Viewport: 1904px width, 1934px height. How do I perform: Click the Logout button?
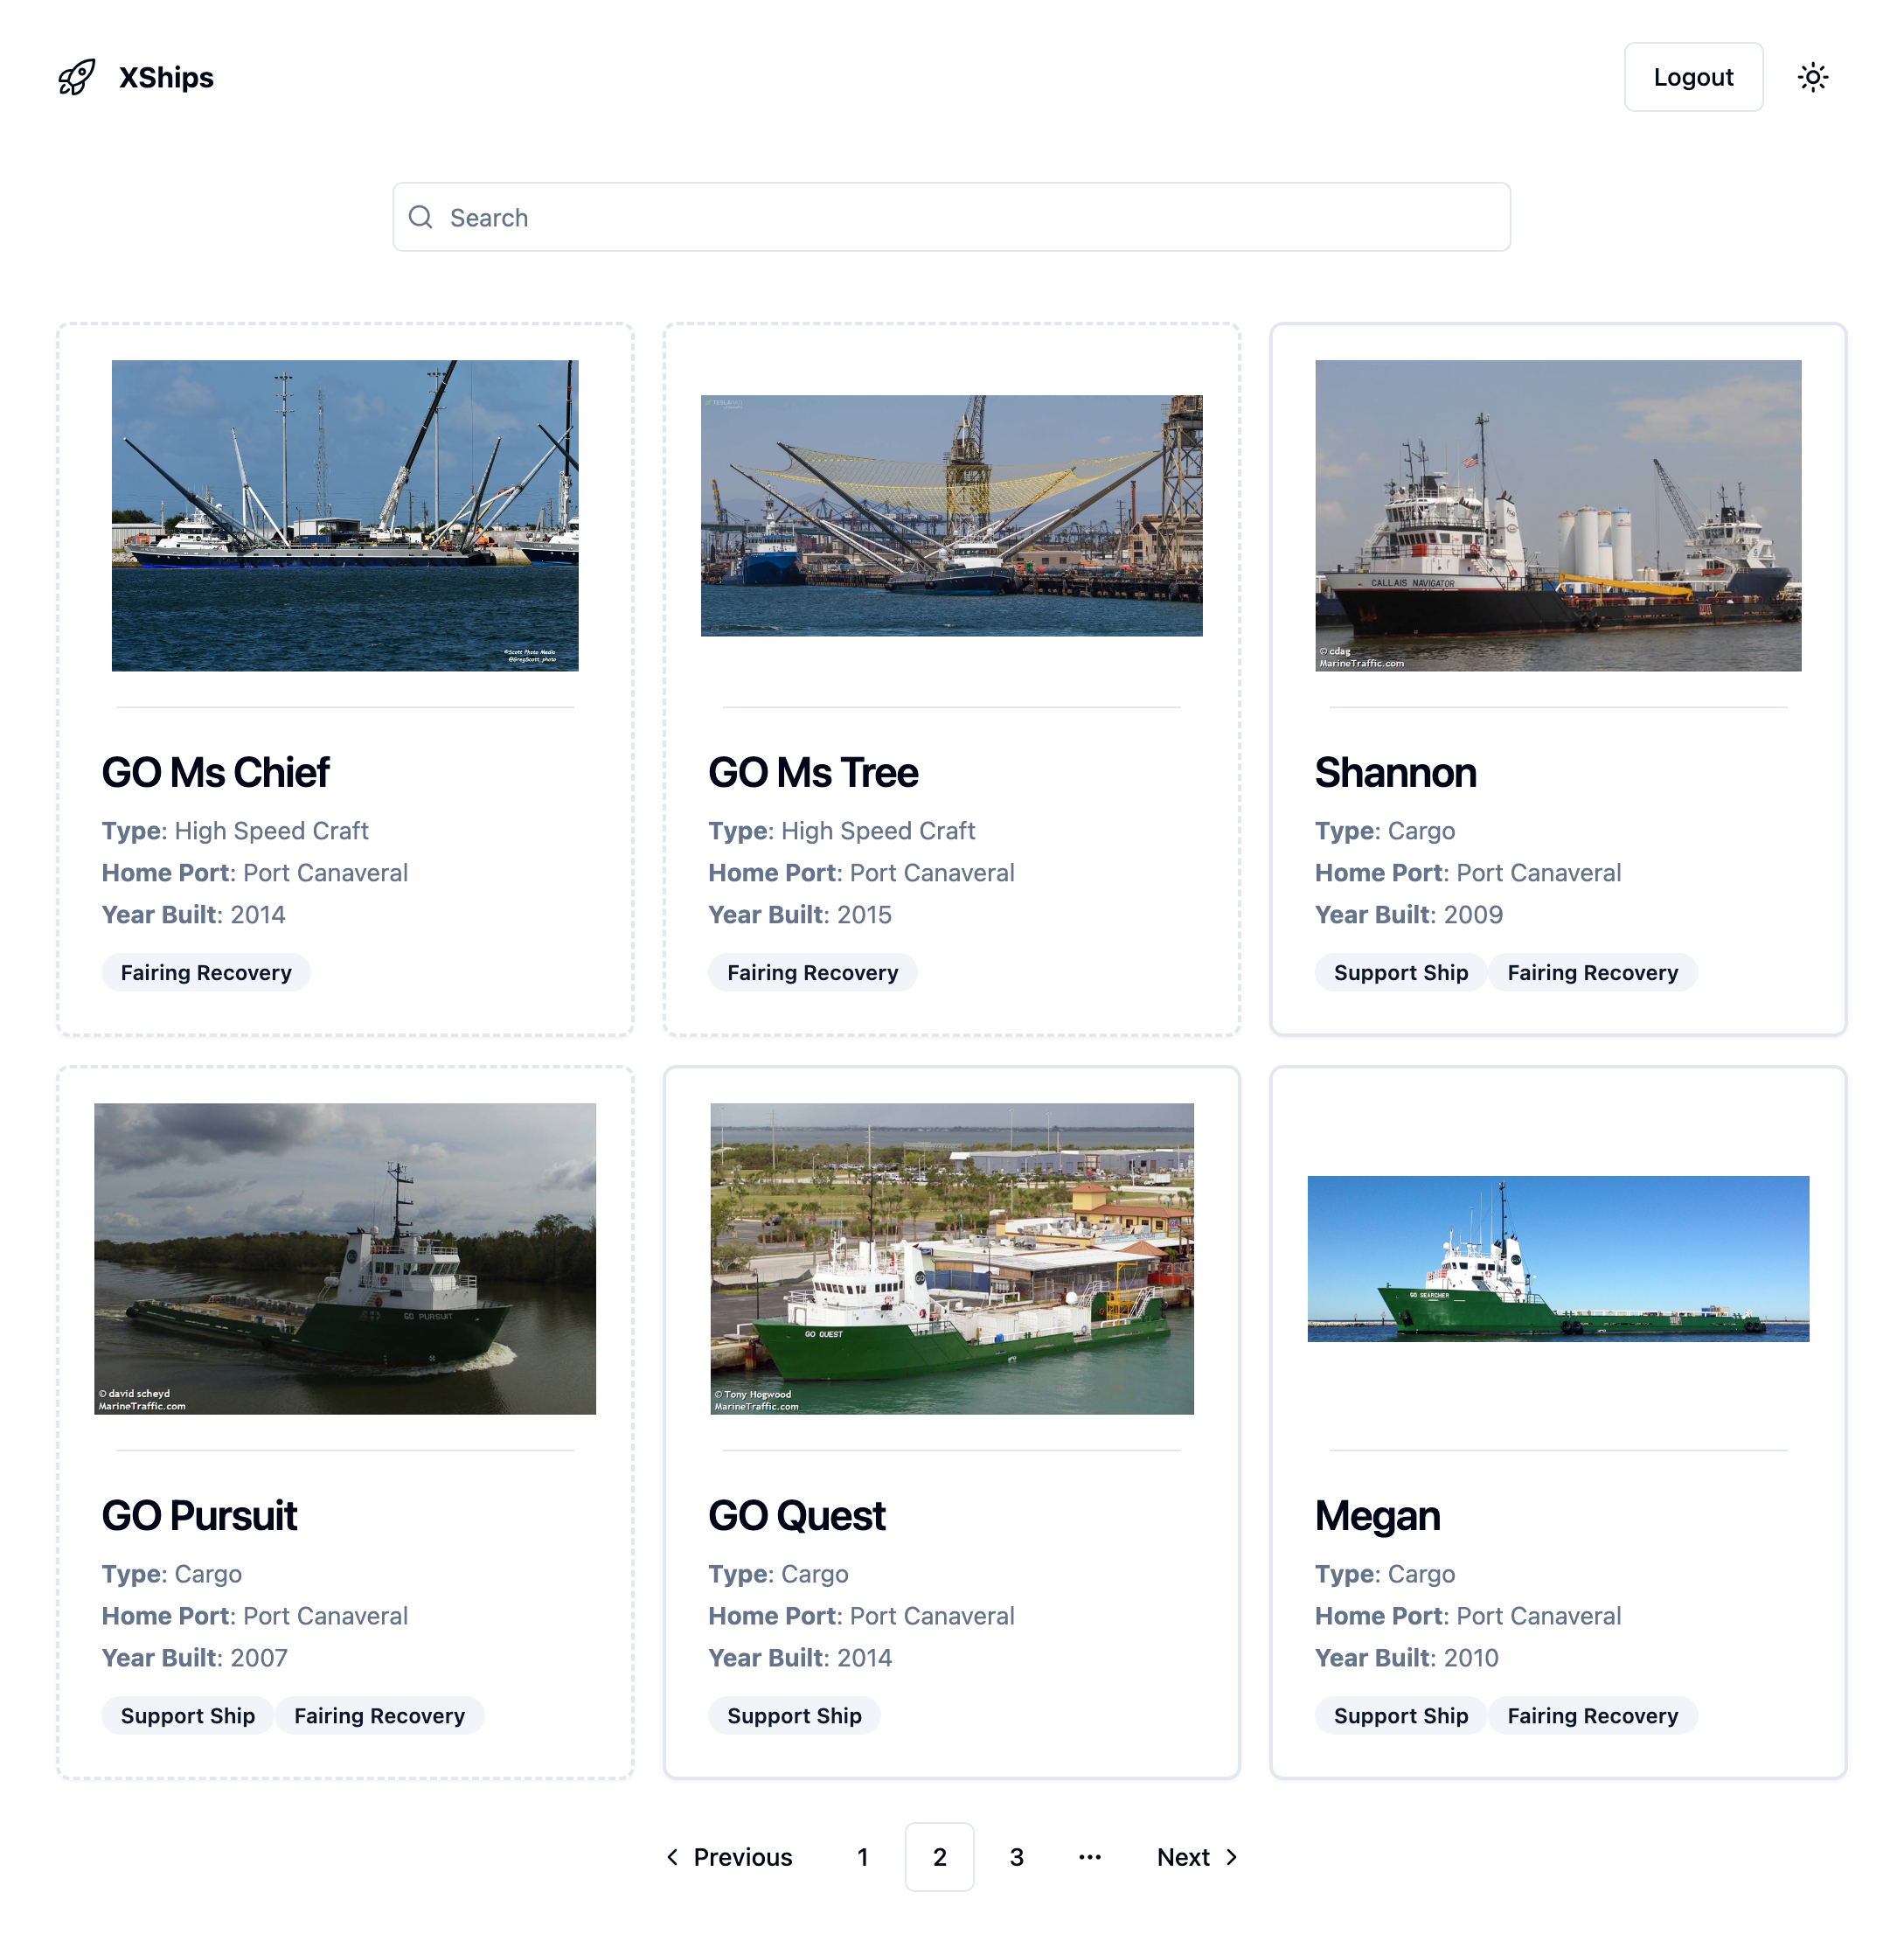click(x=1692, y=77)
